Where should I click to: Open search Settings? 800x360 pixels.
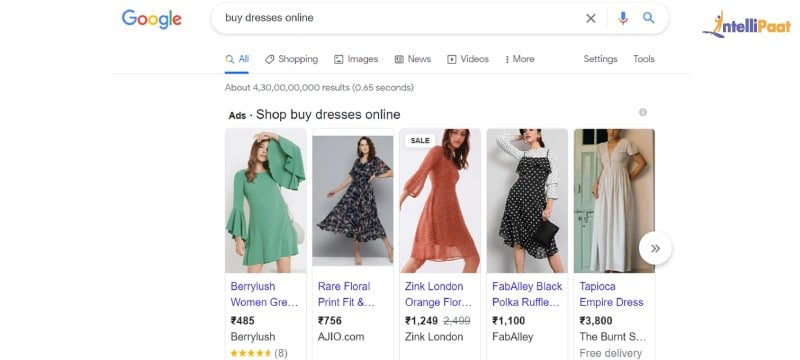coord(601,59)
